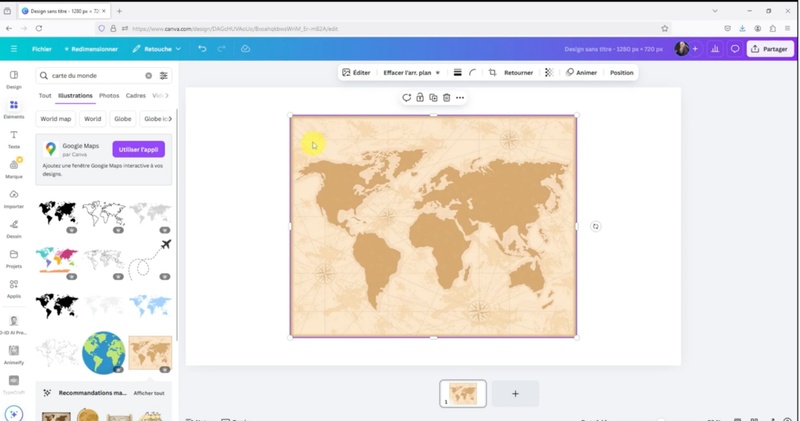Viewport: 800px width, 421px height.
Task: Open more options ellipsis above the image
Action: [x=460, y=97]
